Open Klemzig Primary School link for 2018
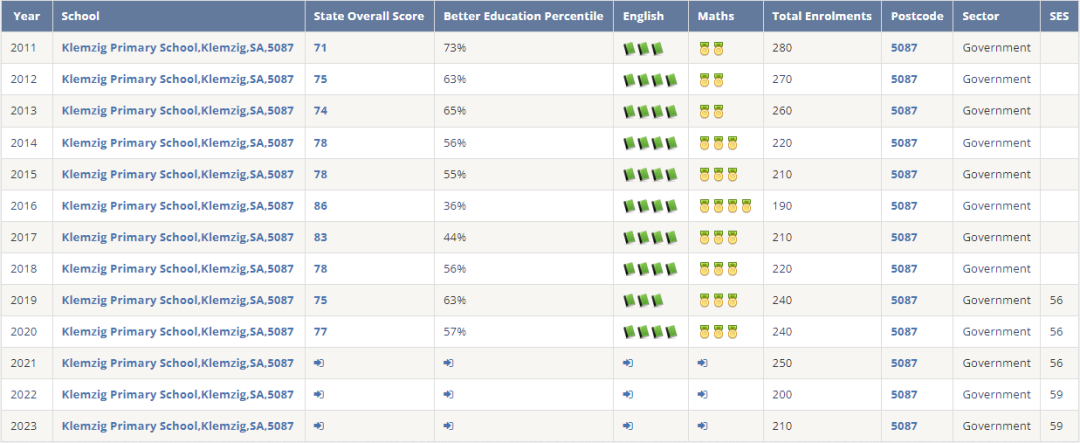This screenshot has width=1080, height=443. (178, 269)
